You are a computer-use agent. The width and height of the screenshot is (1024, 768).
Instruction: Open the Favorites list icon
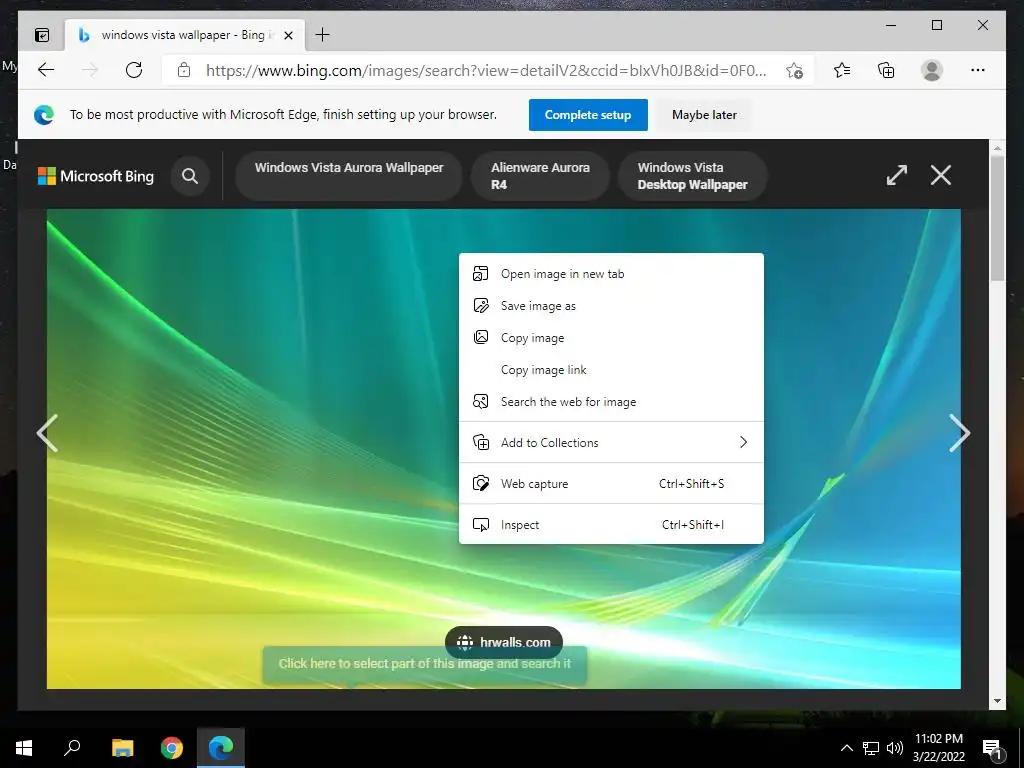click(842, 70)
